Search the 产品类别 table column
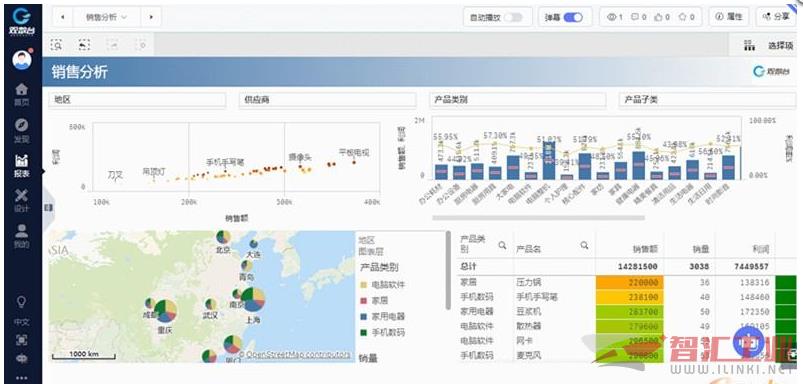Viewport: 803px width, 384px height. point(502,245)
